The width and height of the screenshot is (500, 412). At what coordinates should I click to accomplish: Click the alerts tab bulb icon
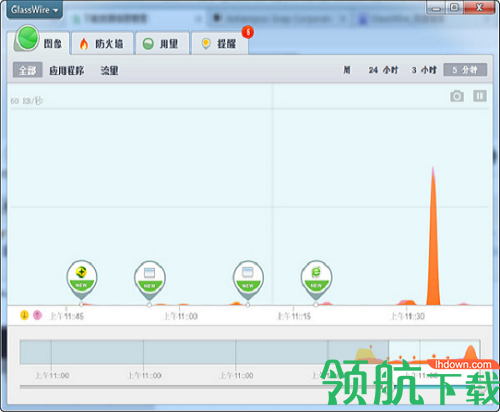(x=206, y=44)
